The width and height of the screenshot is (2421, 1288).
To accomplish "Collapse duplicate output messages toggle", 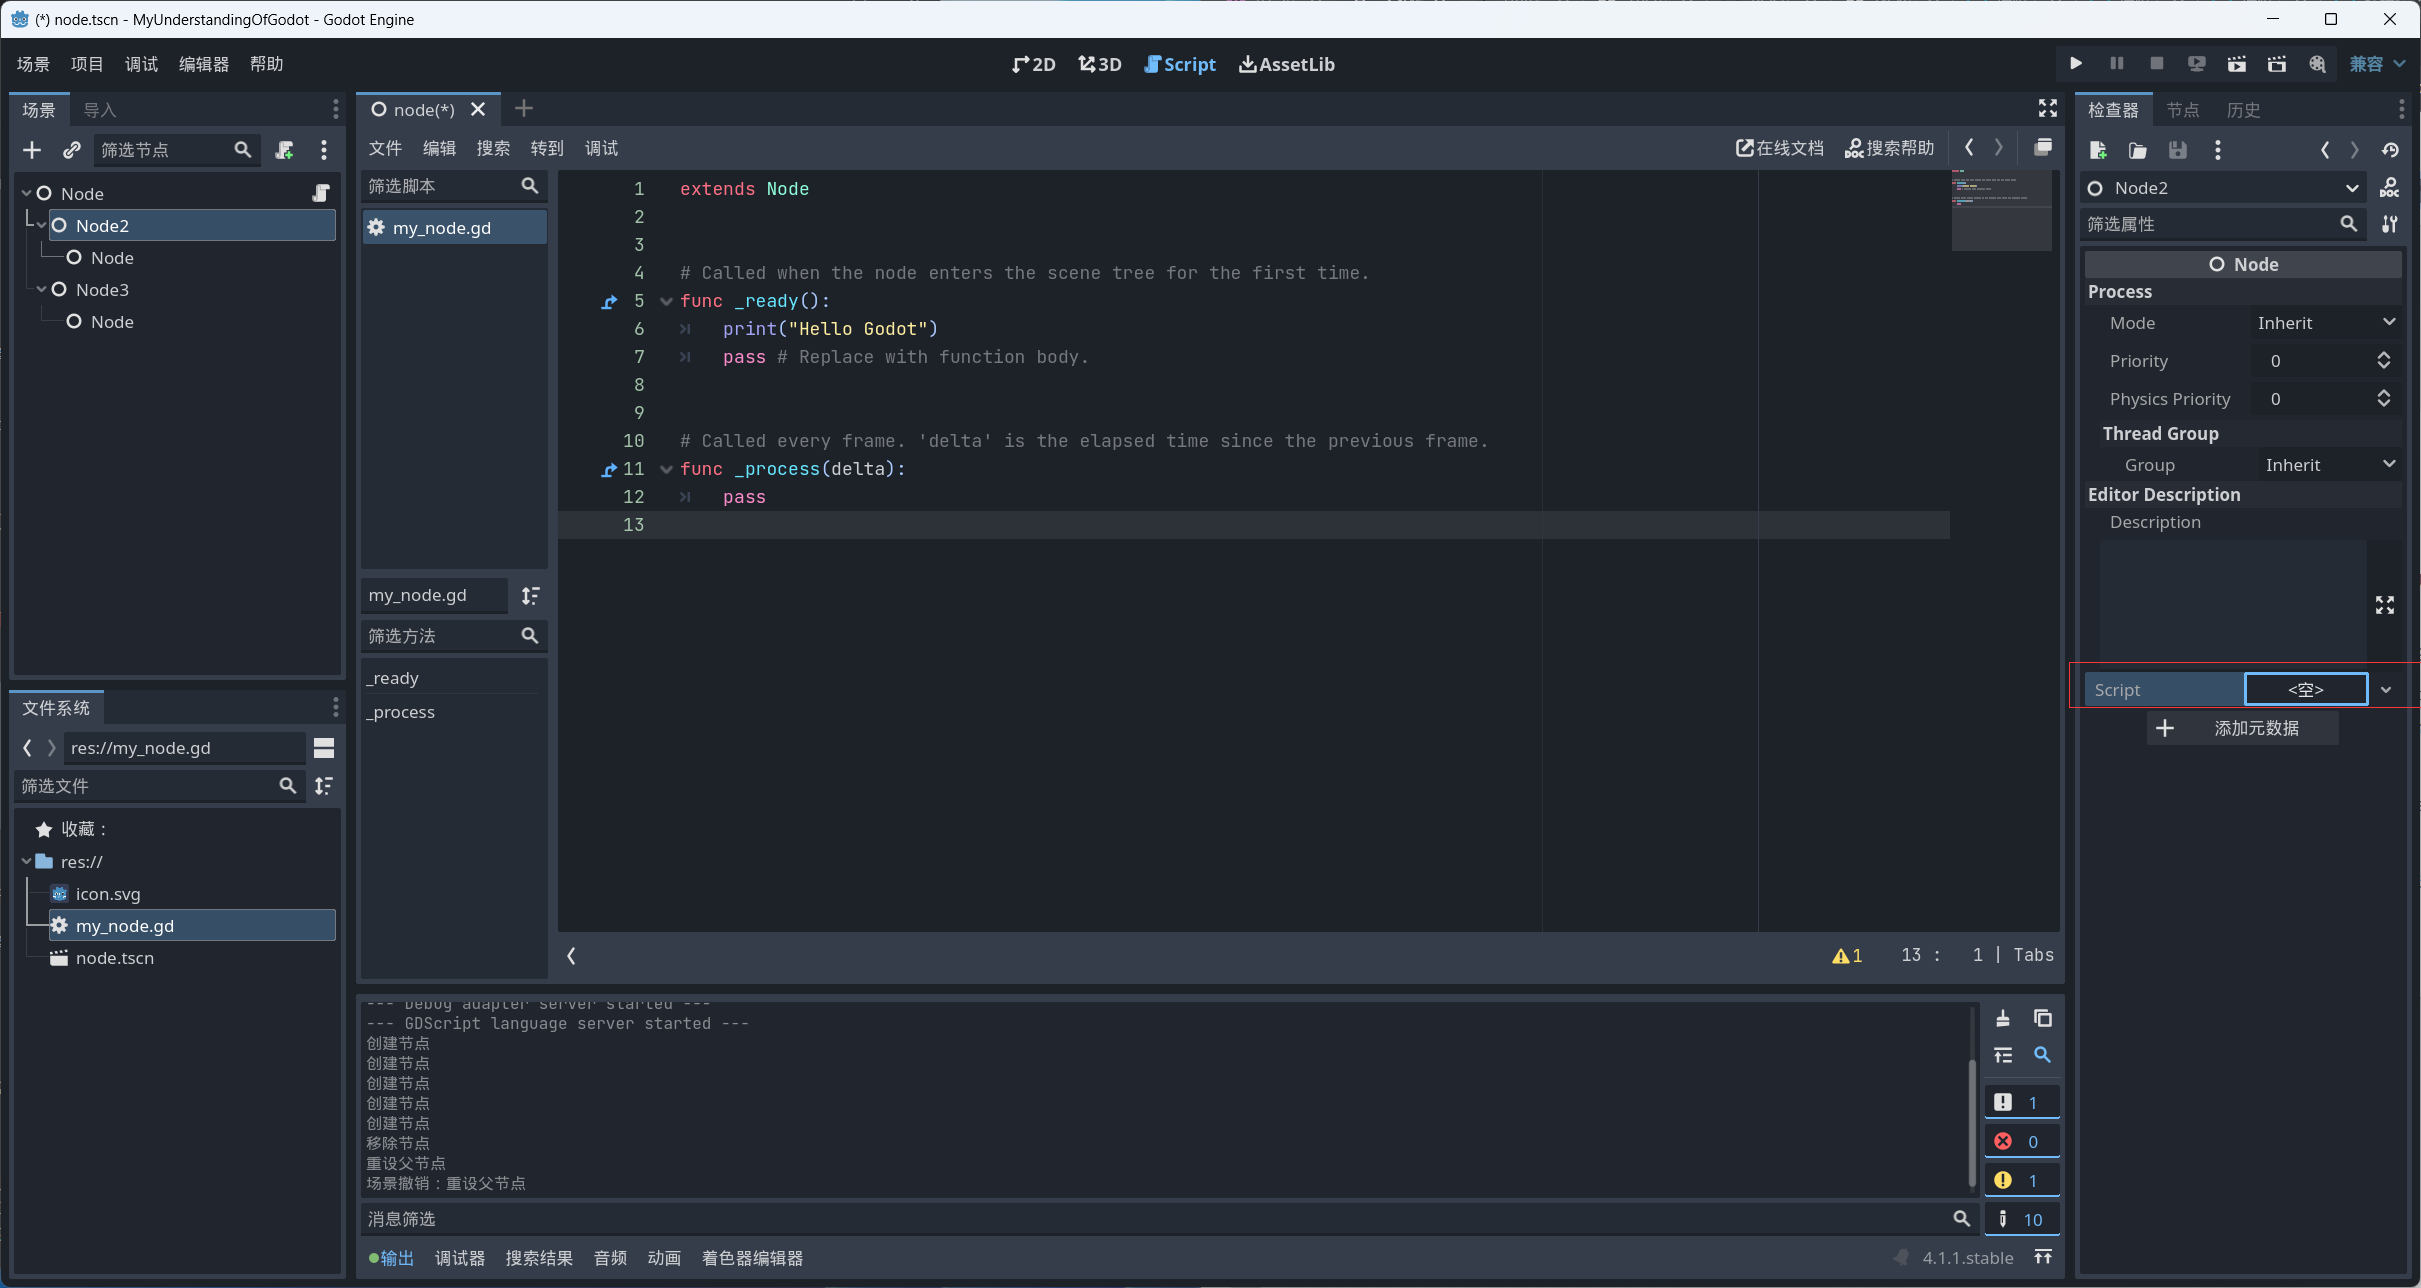I will [x=2003, y=1055].
